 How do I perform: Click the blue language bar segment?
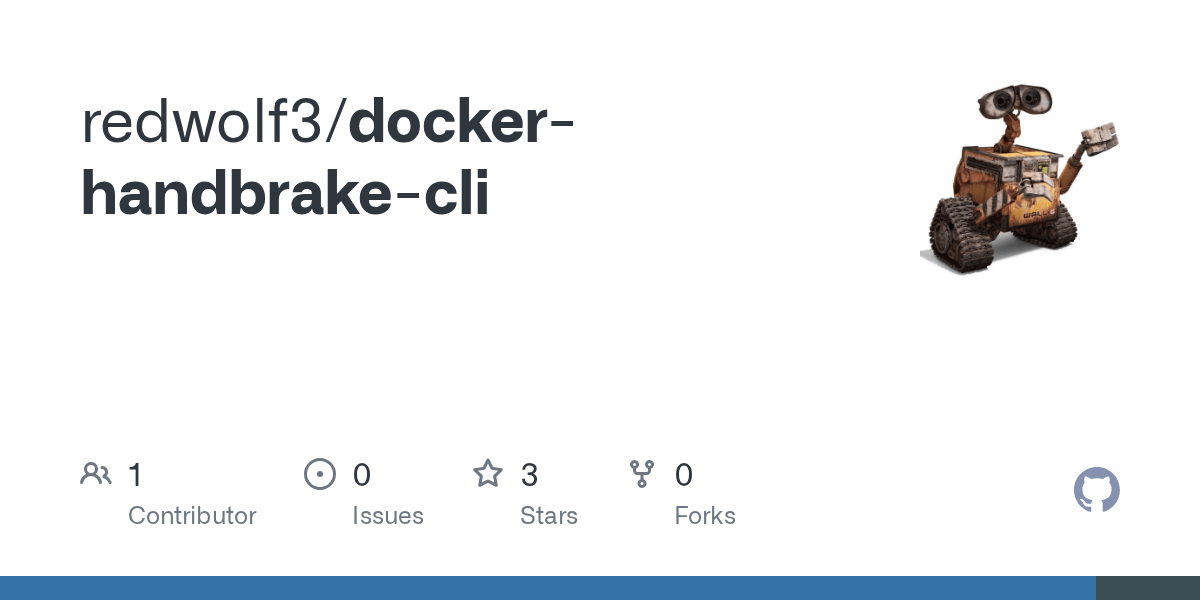click(x=548, y=588)
